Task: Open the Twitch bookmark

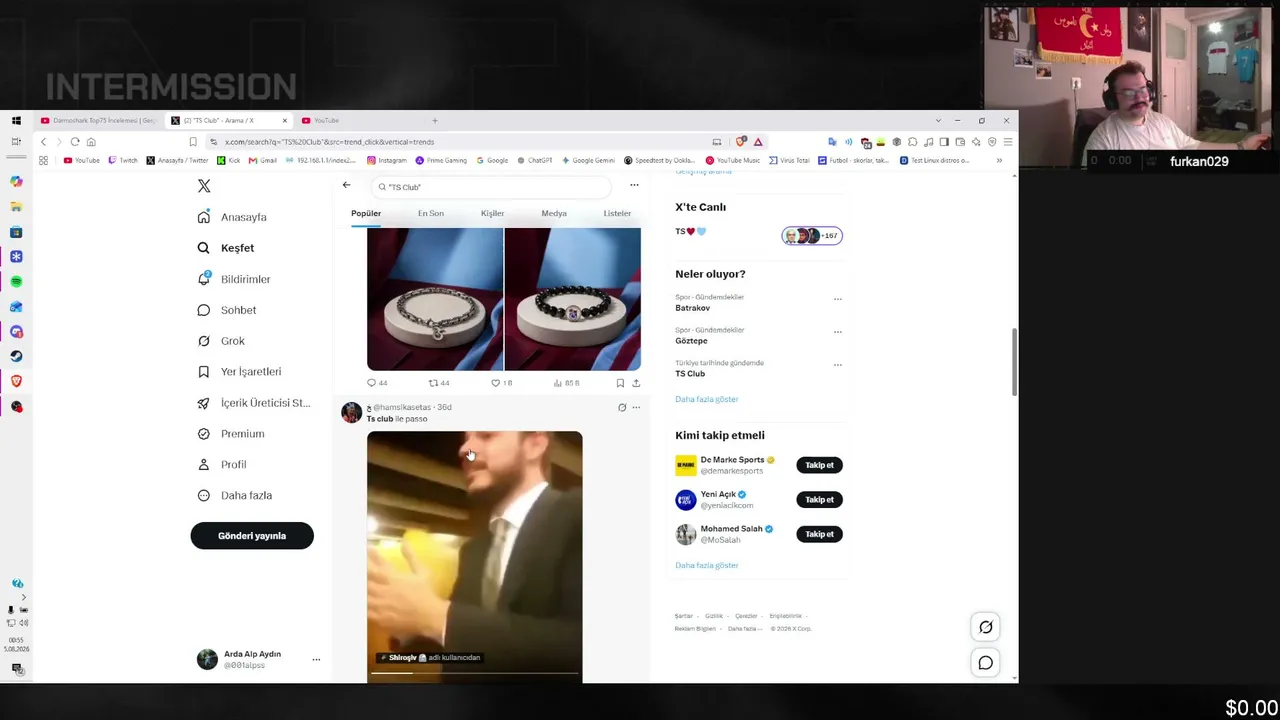Action: [124, 161]
